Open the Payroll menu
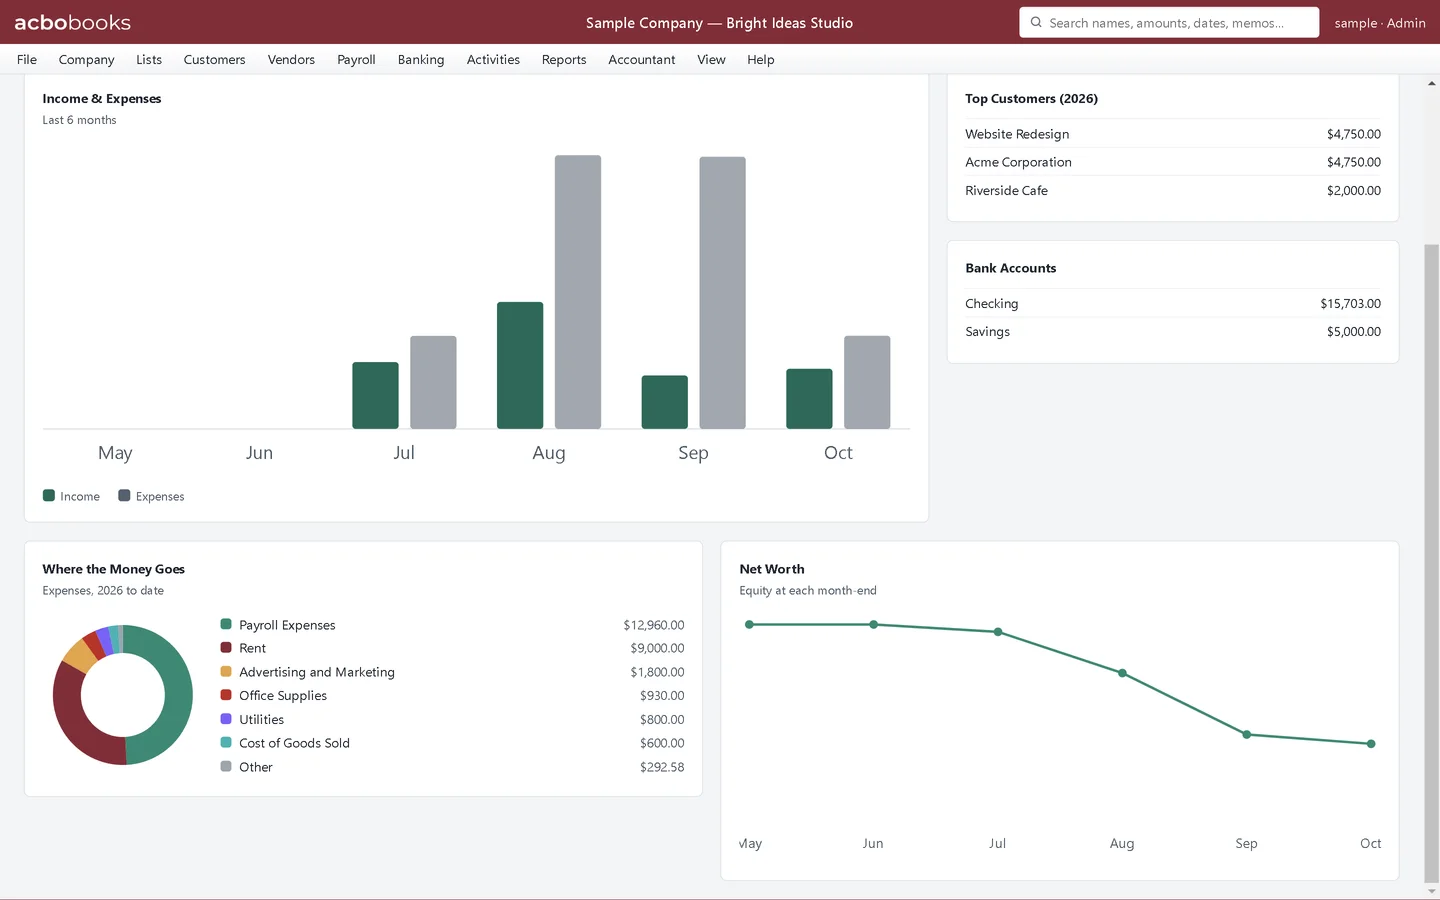This screenshot has width=1440, height=900. [x=356, y=59]
